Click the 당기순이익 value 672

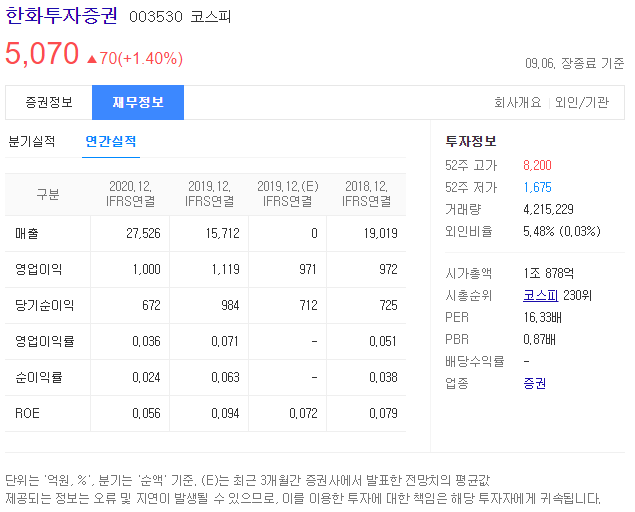point(151,305)
